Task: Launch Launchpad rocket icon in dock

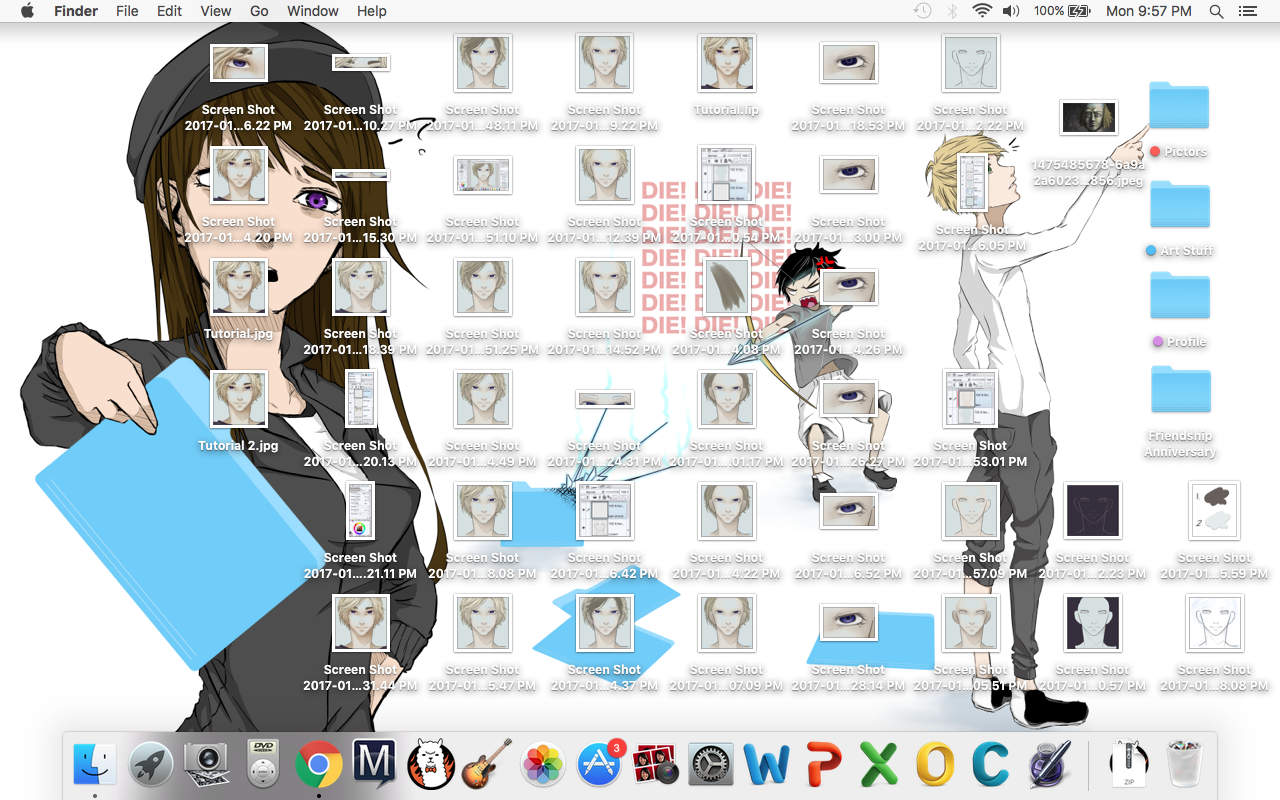Action: (x=151, y=765)
